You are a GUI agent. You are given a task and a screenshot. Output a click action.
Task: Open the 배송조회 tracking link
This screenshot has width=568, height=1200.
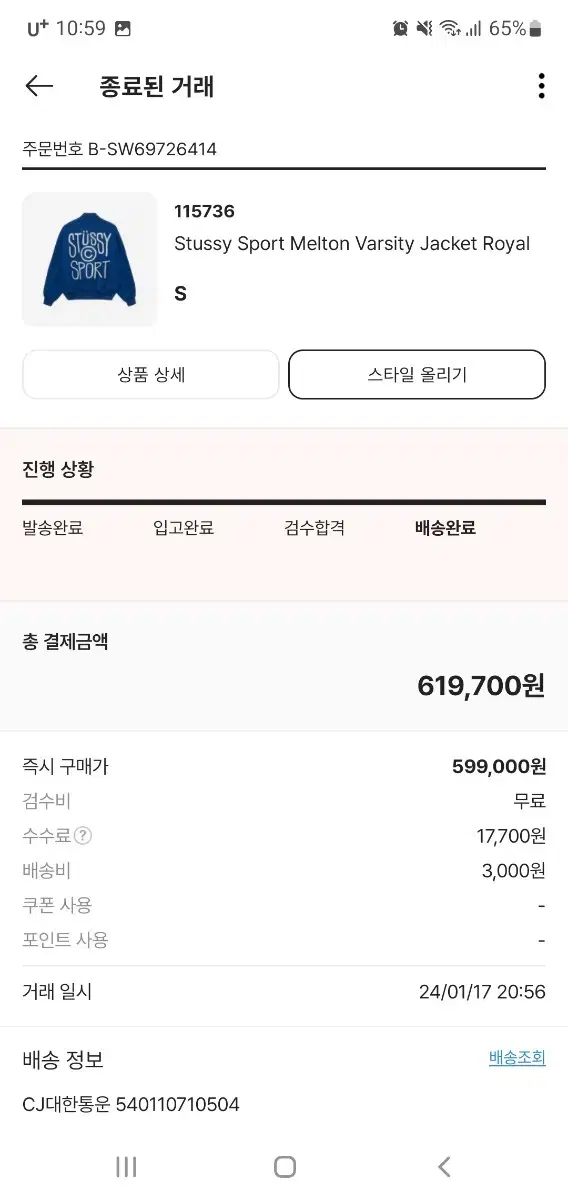(x=517, y=1058)
